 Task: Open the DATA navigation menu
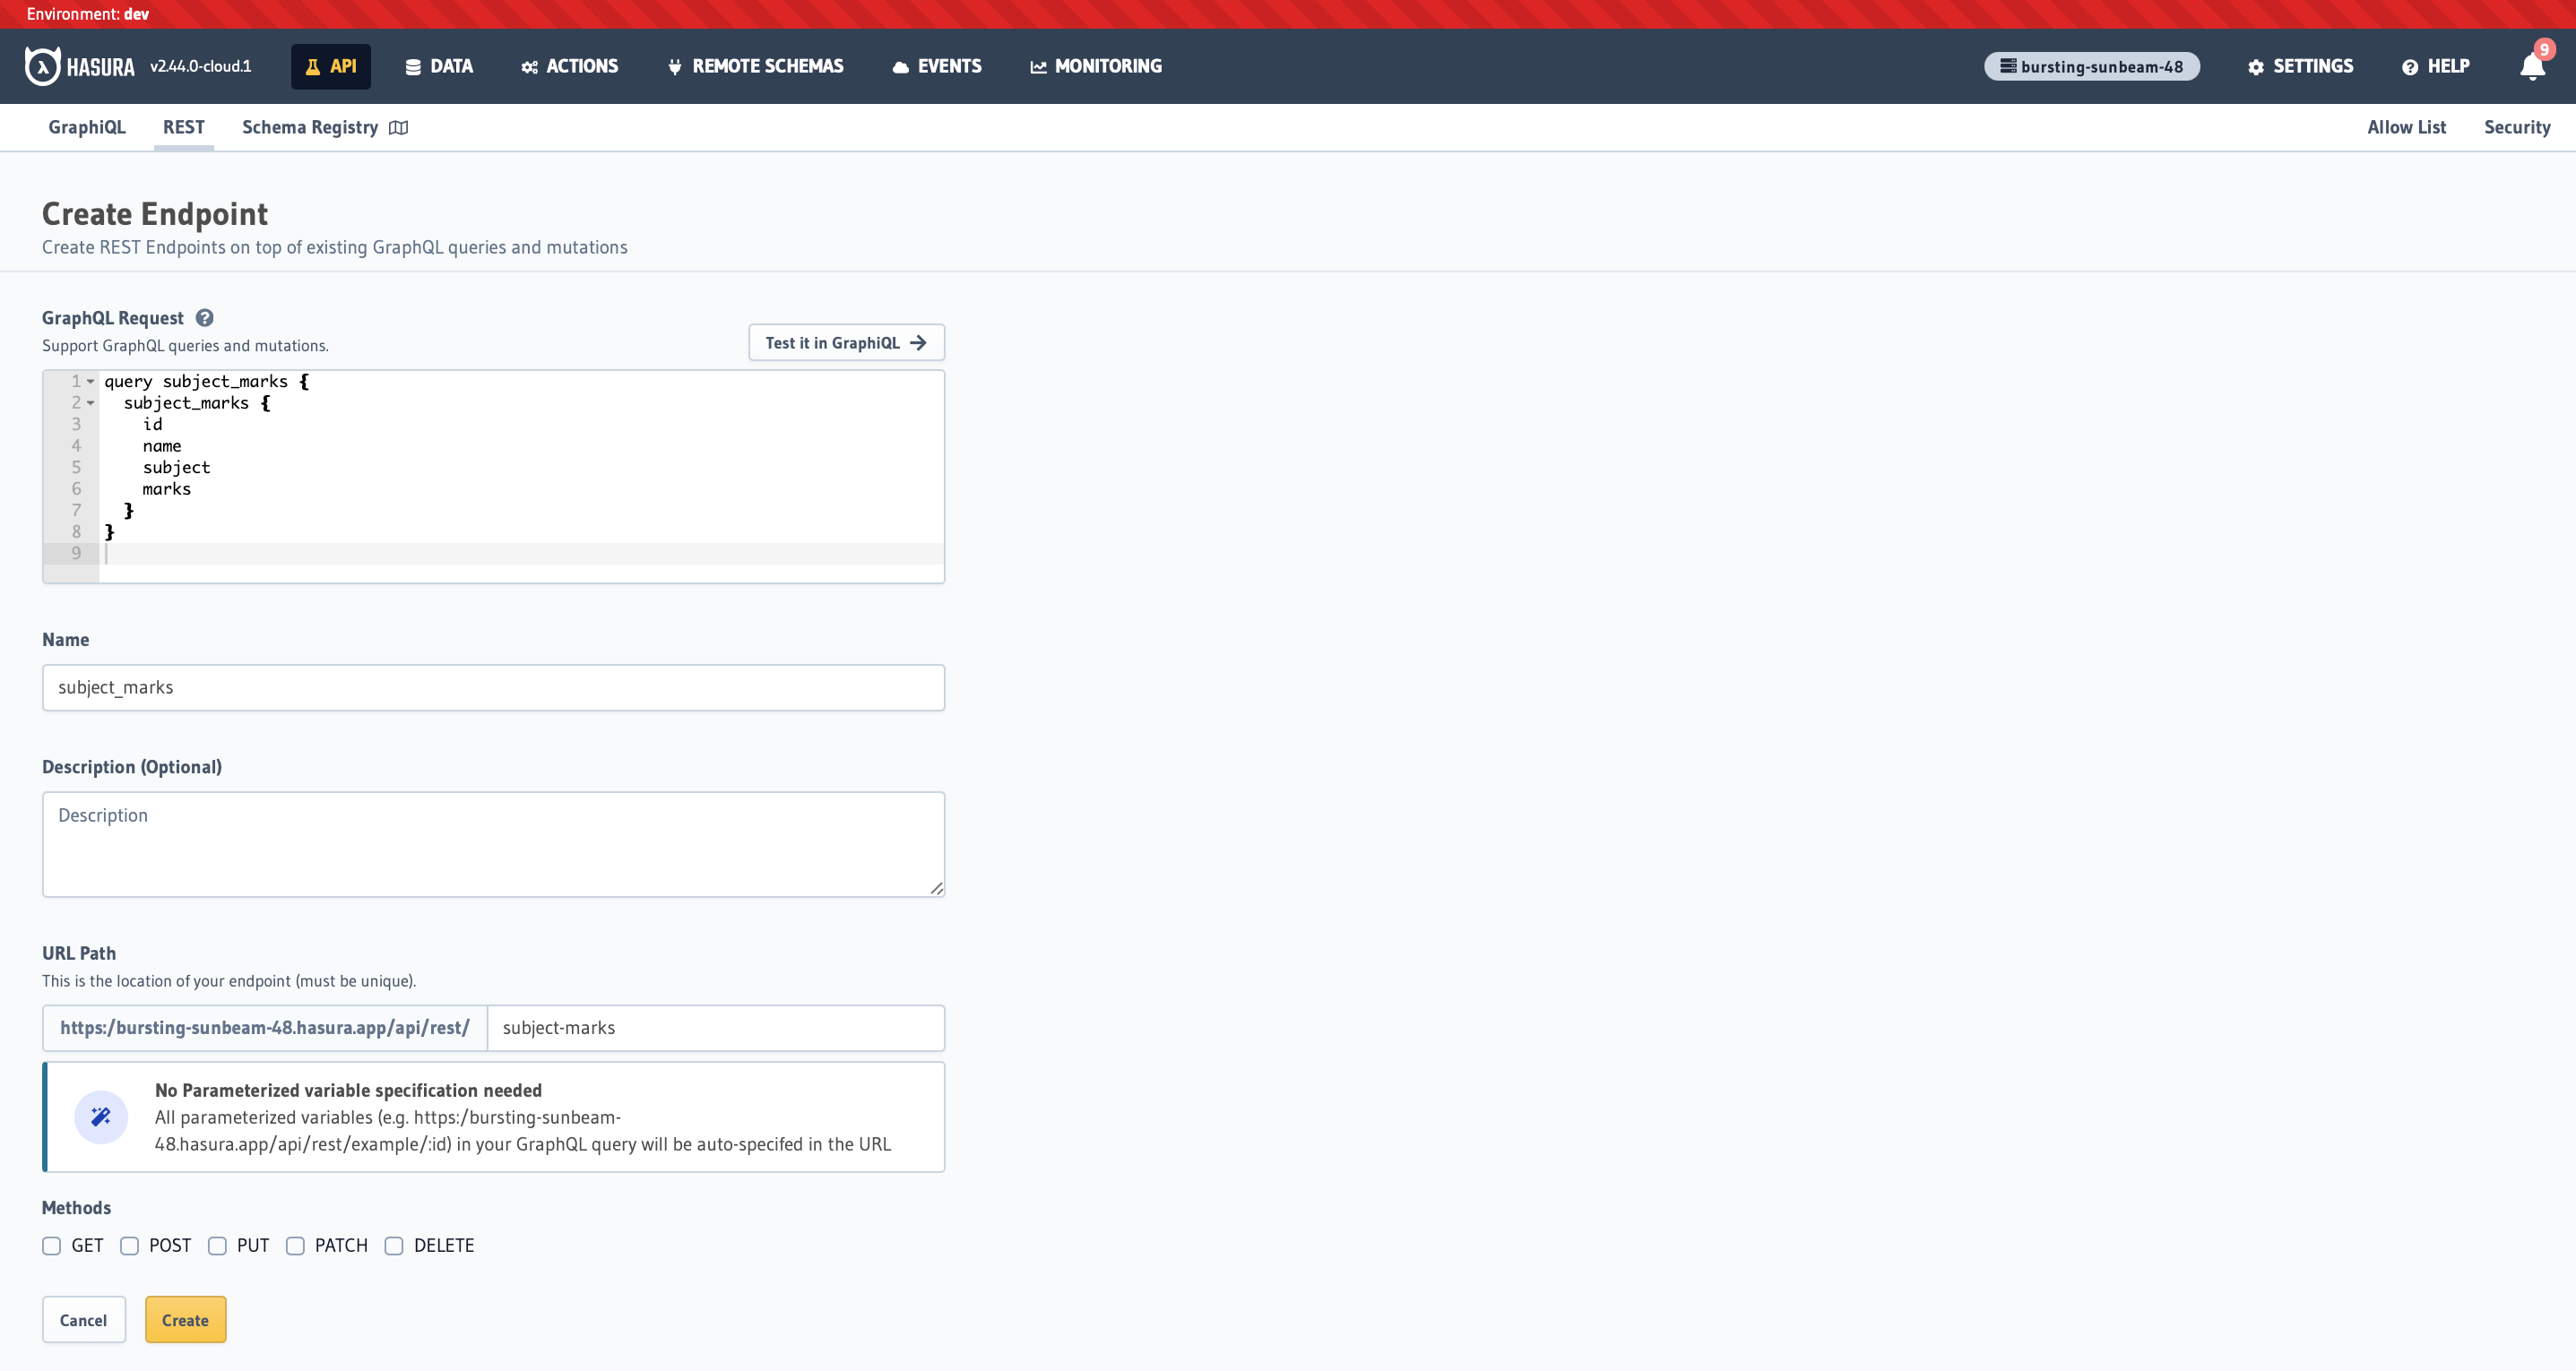(x=439, y=66)
